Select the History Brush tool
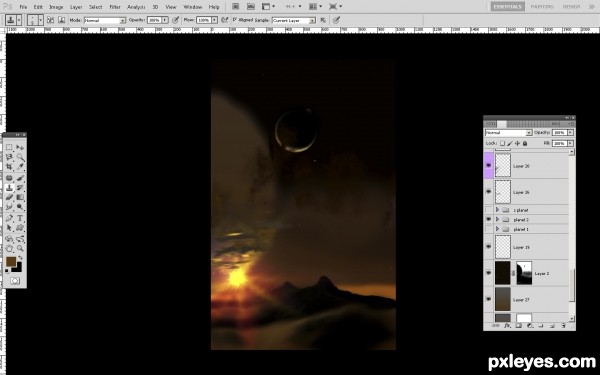The image size is (600, 375). (20, 188)
